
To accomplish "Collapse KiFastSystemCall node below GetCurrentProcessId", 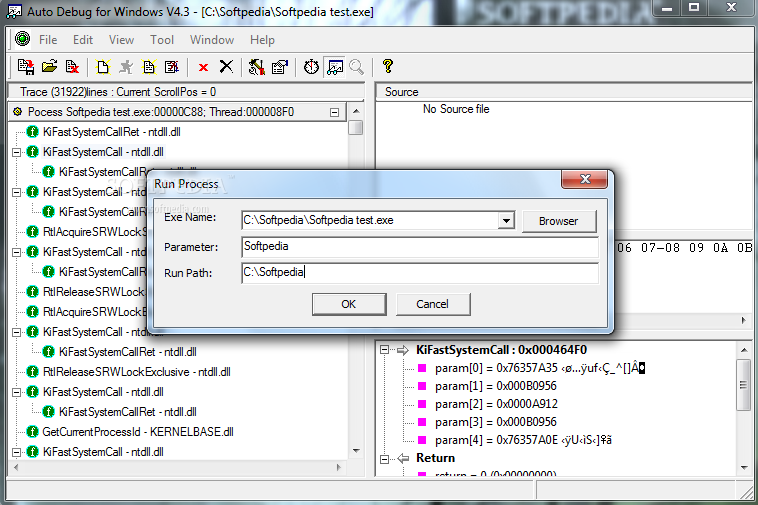I will pyautogui.click(x=16, y=452).
